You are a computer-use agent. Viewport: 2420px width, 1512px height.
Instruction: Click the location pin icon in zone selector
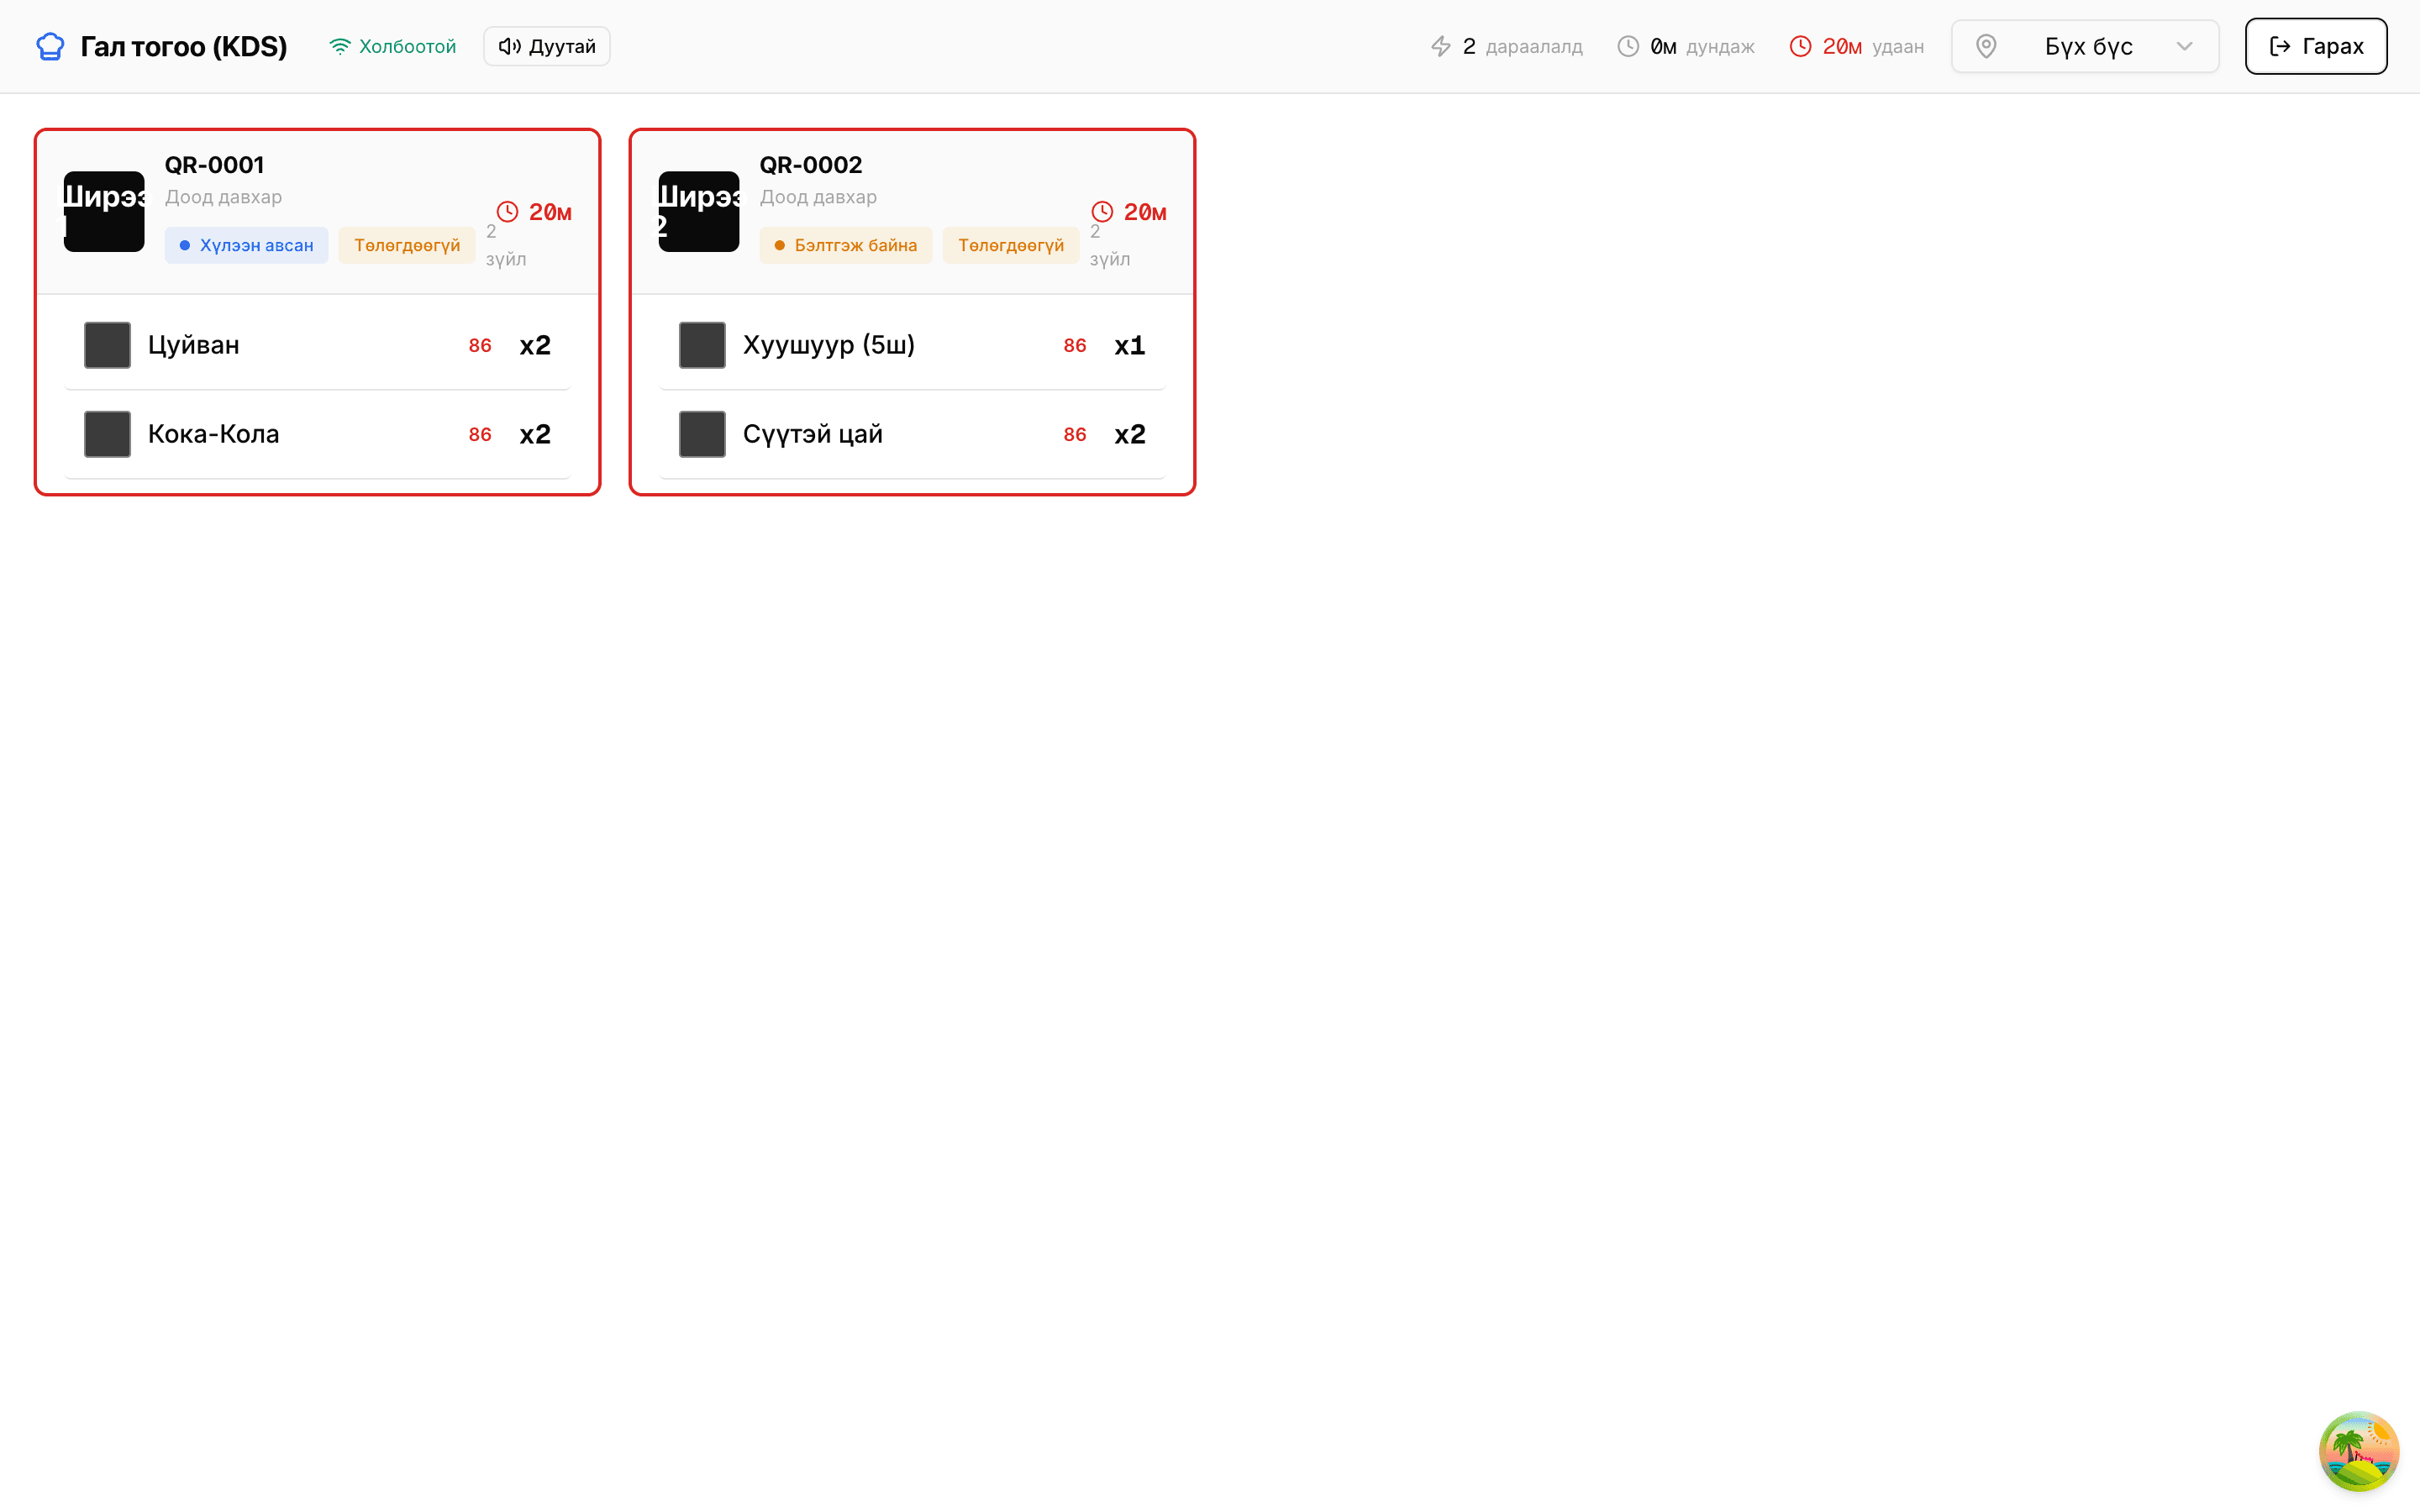(1986, 46)
